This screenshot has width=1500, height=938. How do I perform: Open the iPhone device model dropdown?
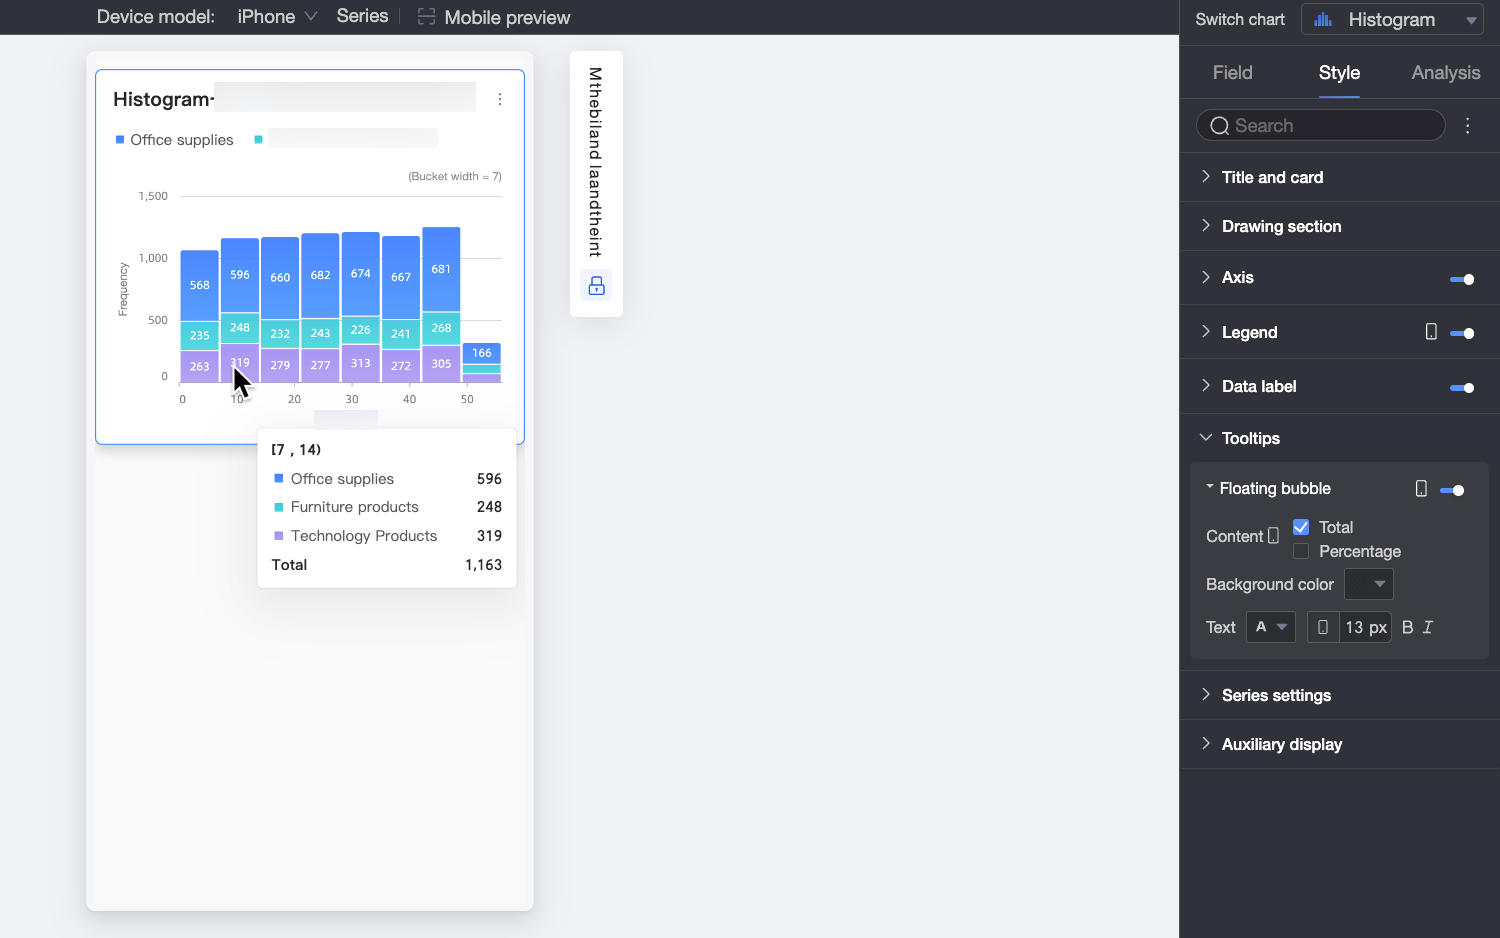pyautogui.click(x=277, y=17)
